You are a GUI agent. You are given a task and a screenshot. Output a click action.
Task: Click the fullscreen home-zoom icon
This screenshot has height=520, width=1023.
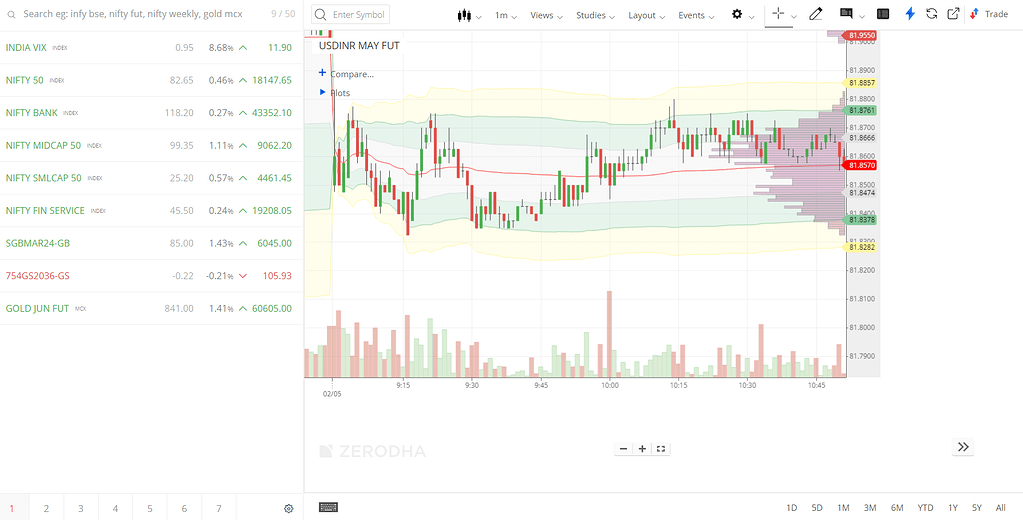661,449
